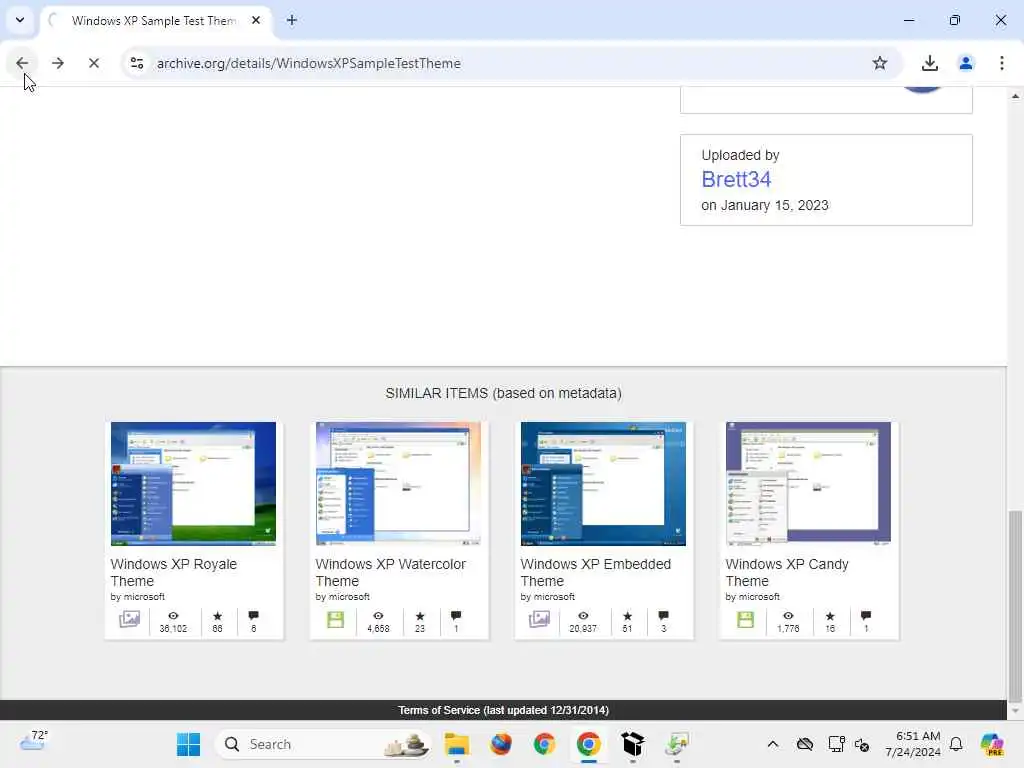
Task: Click the scrollbar down arrow
Action: pos(1015,711)
